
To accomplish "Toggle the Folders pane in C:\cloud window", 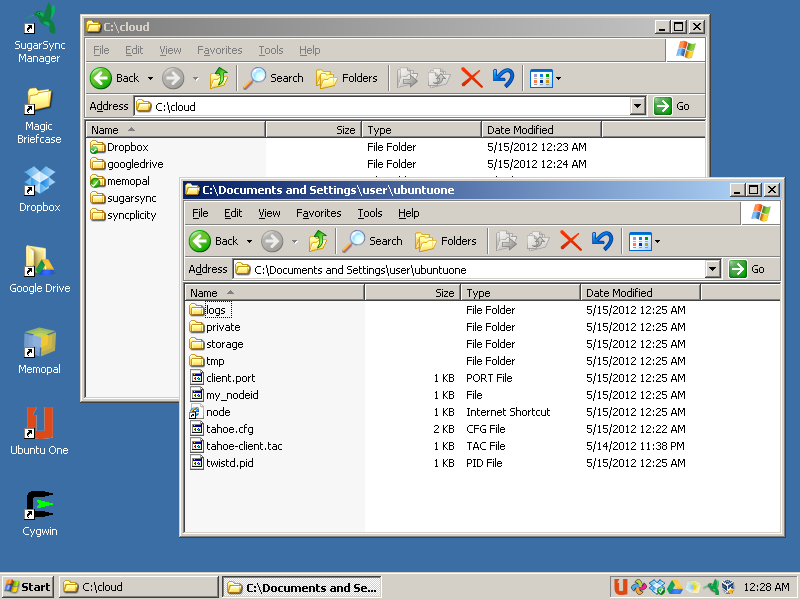I will (x=347, y=78).
